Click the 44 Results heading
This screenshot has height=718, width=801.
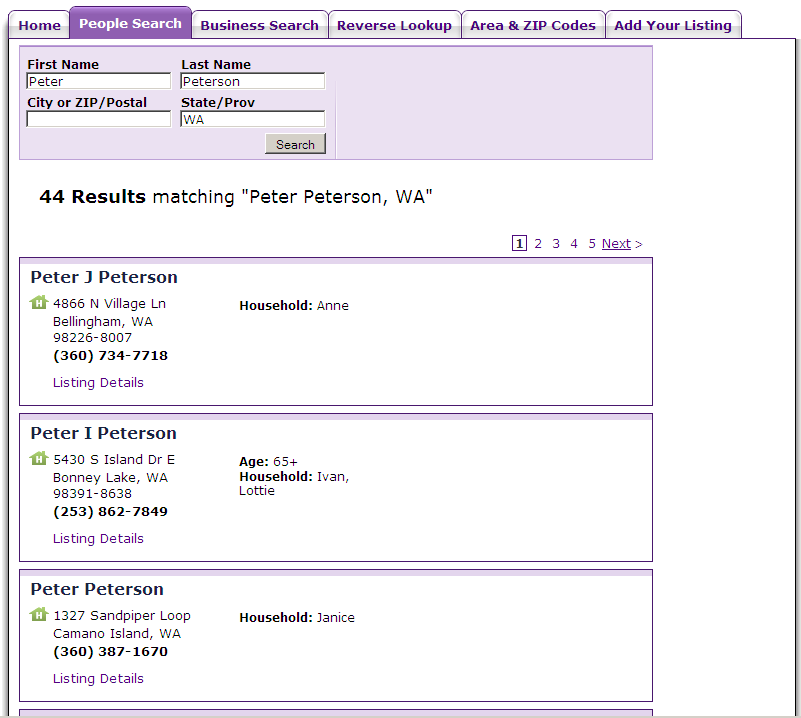(92, 196)
